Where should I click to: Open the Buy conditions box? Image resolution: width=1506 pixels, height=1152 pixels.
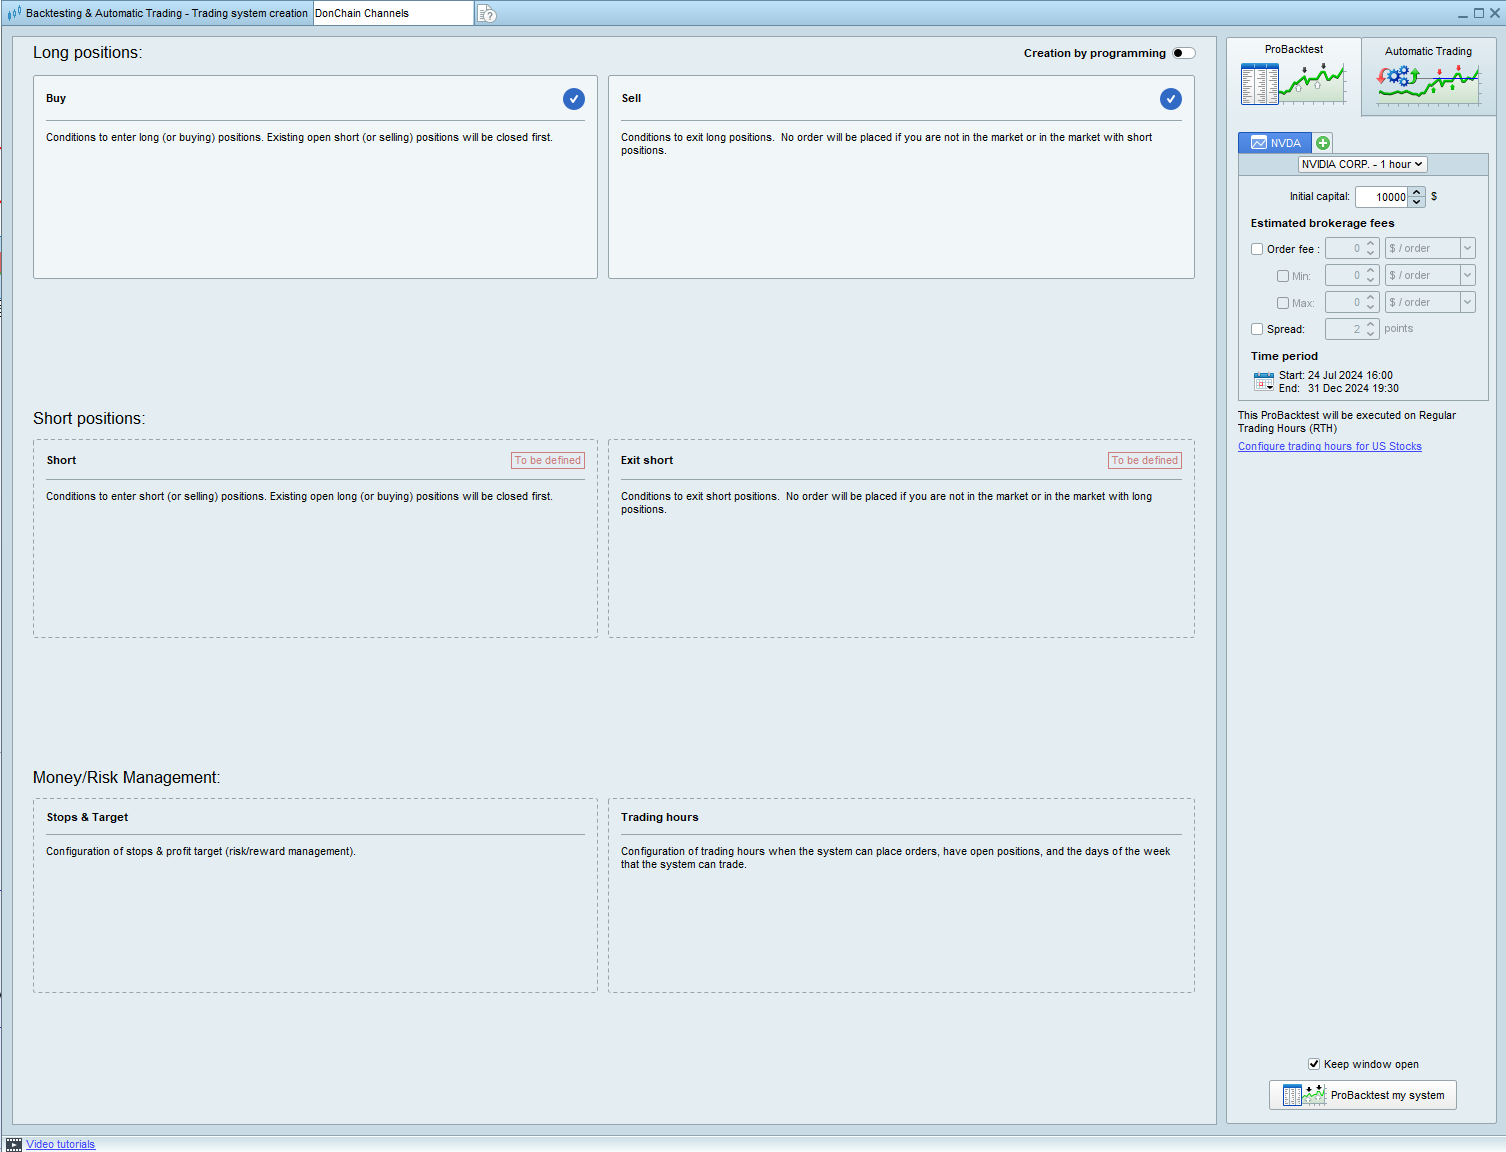coord(315,177)
